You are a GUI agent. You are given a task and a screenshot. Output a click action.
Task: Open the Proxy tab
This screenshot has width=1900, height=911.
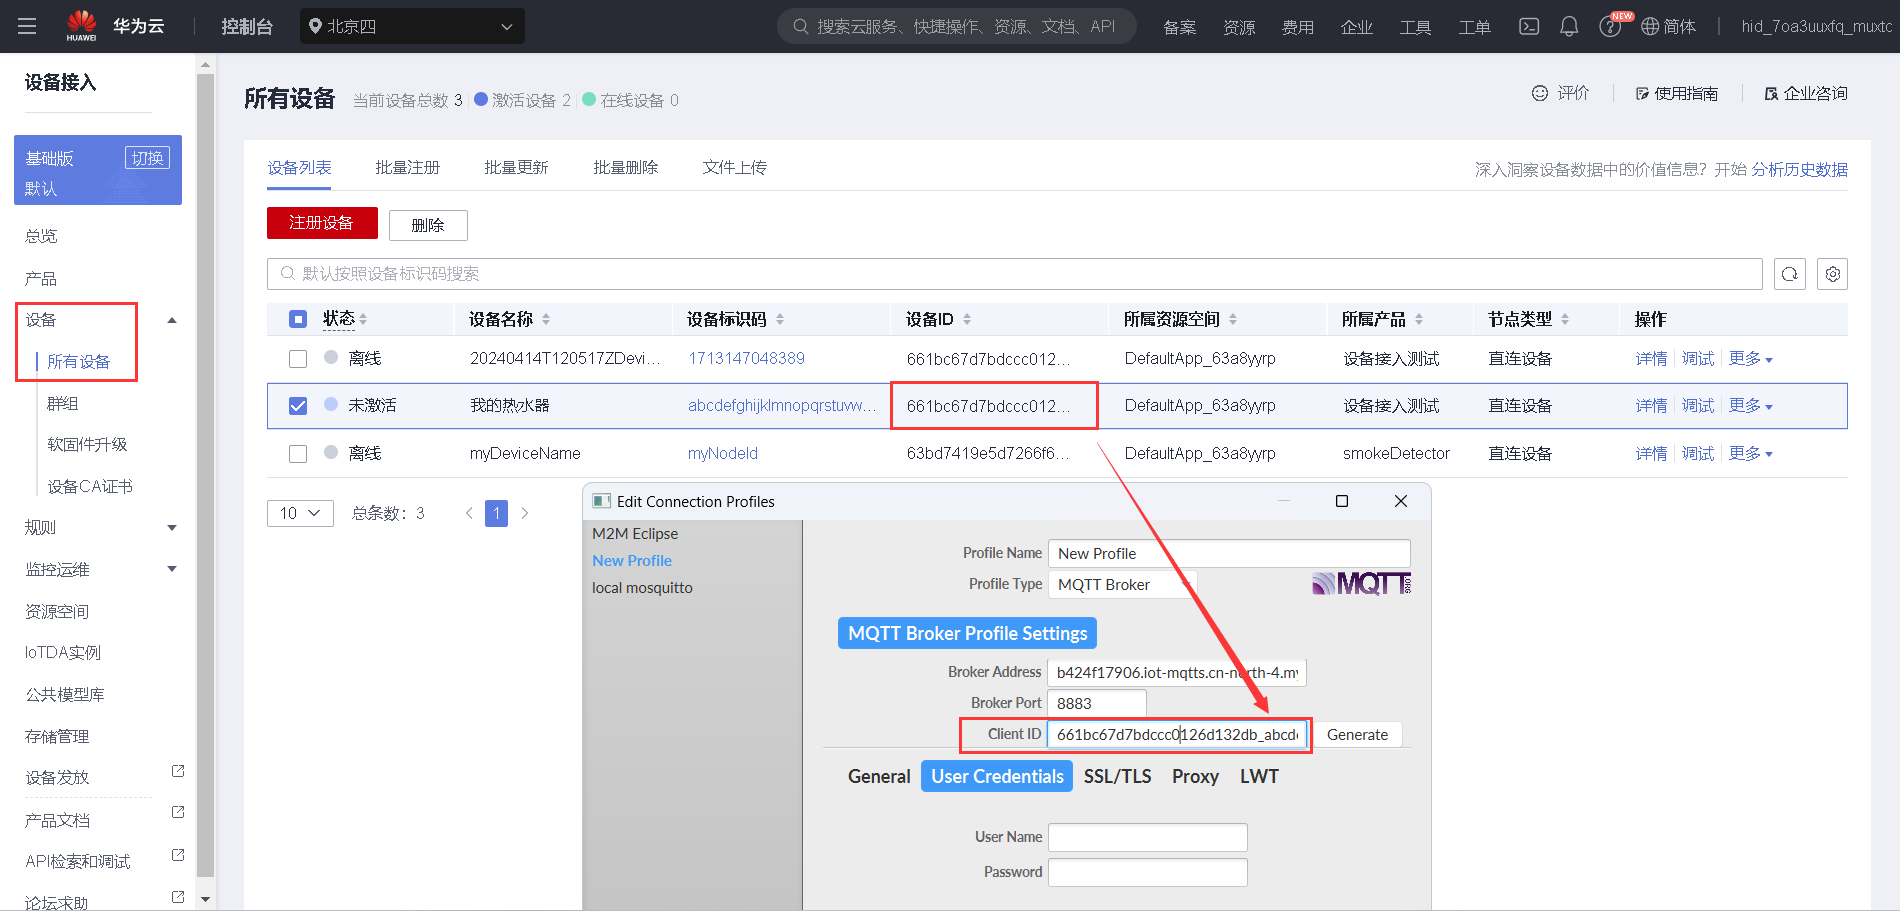1195,776
